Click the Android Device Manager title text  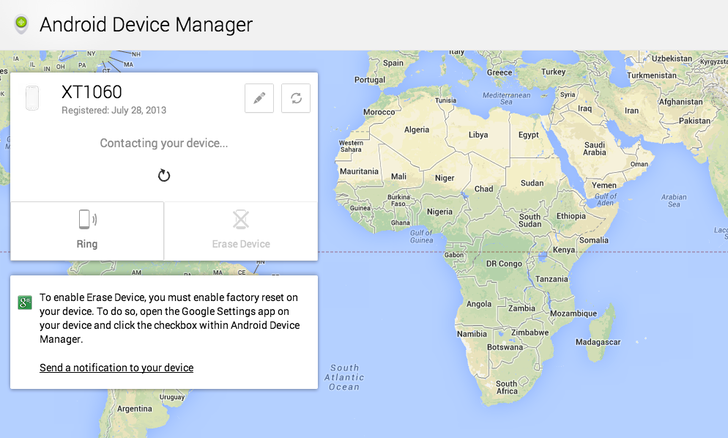[146, 24]
